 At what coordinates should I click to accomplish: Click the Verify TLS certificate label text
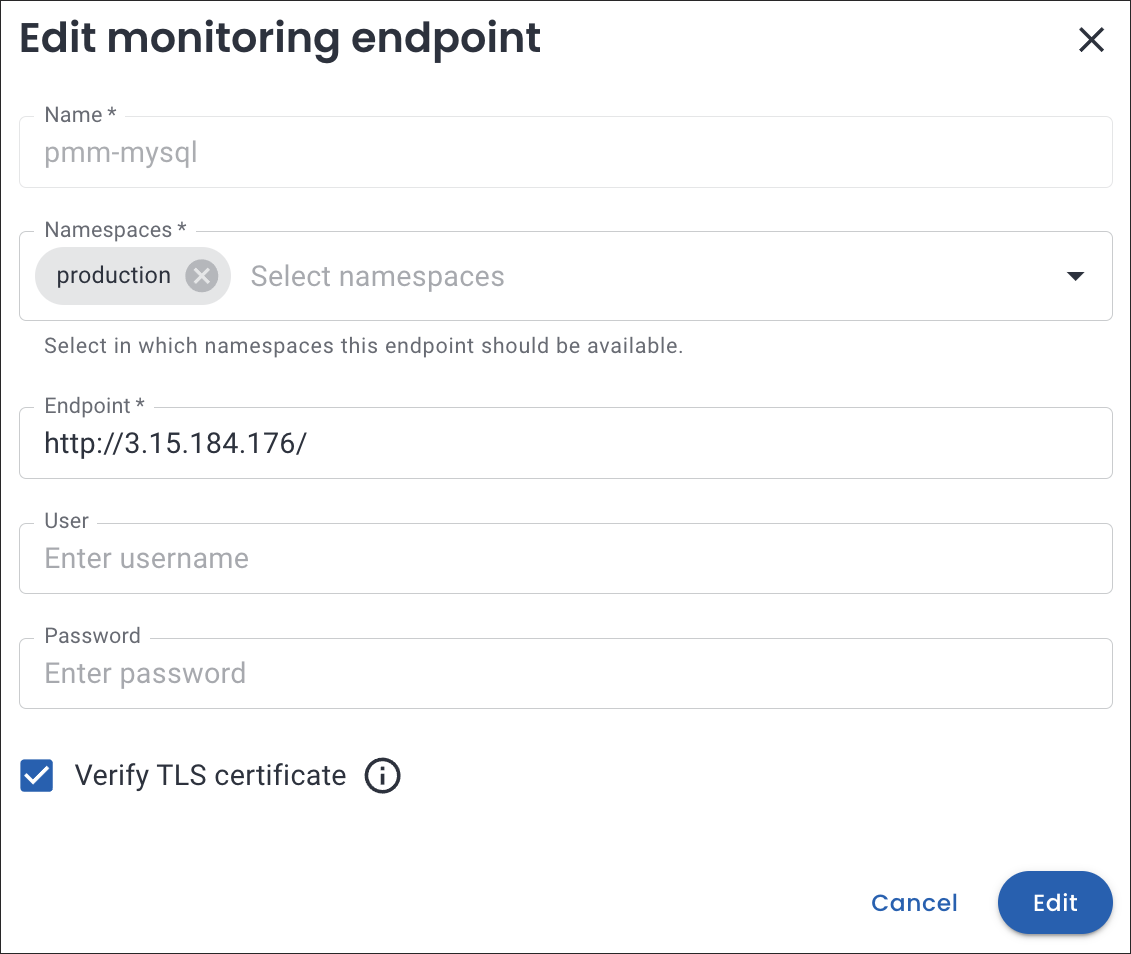pos(210,775)
